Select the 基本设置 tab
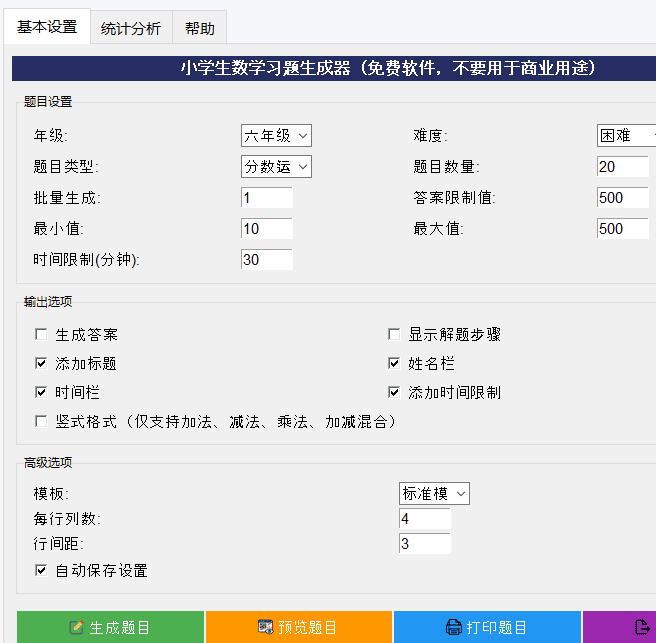 [46, 27]
